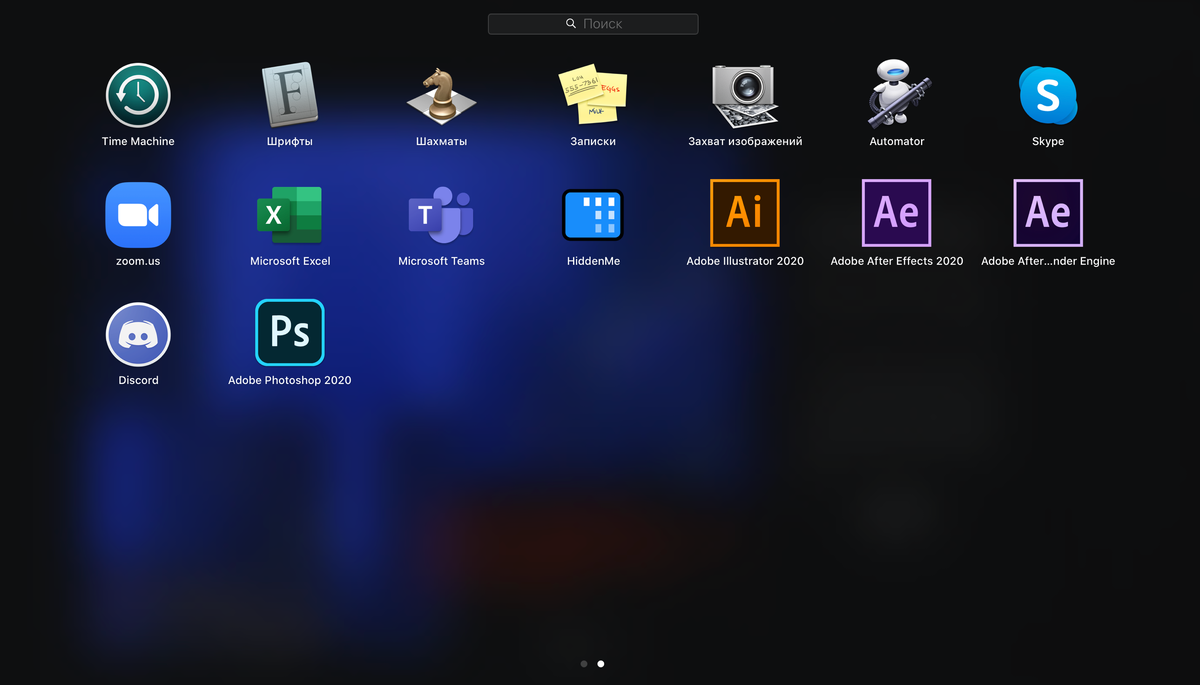Viewport: 1200px width, 685px height.
Task: Click the Поиск search field
Action: tap(593, 23)
